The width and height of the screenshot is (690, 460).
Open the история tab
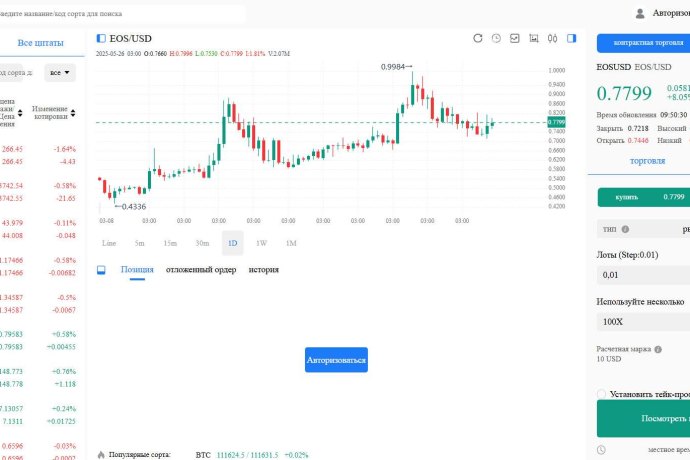pyautogui.click(x=264, y=269)
